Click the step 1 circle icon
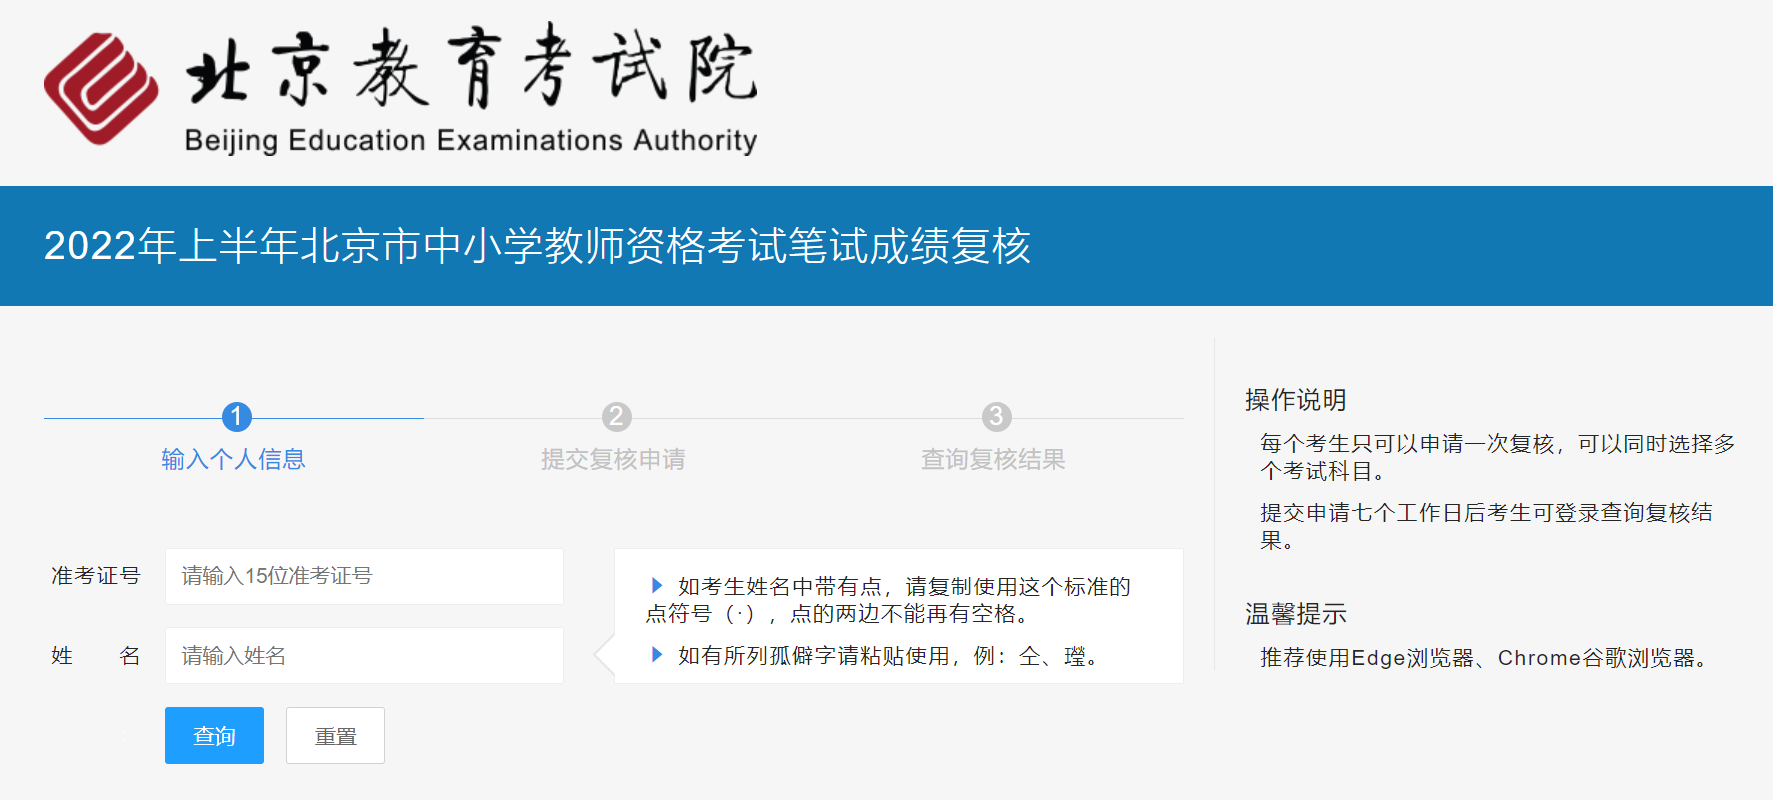The height and width of the screenshot is (800, 1773). click(236, 417)
